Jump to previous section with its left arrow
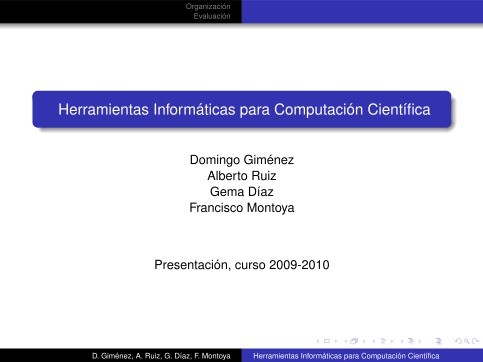483x362 pixels. (x=402, y=341)
